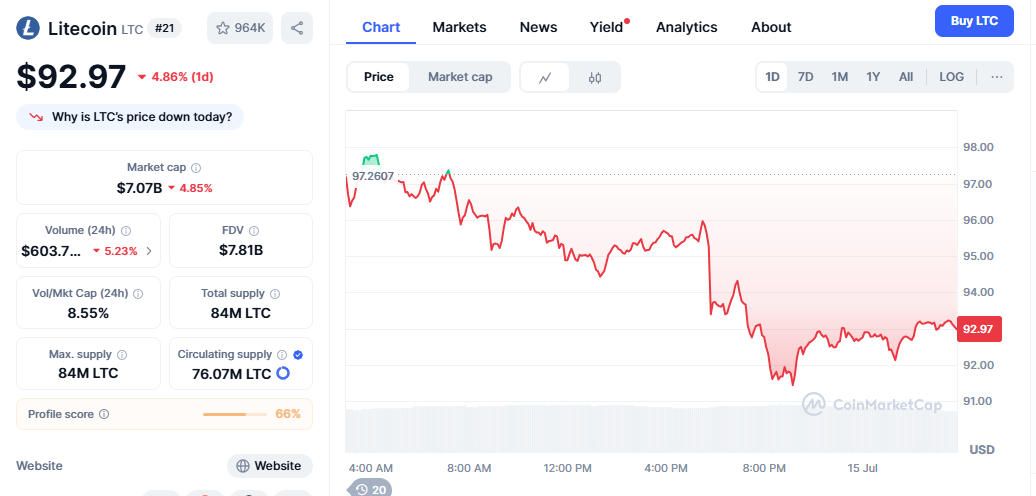This screenshot has width=1036, height=496.
Task: Open the Markets tab
Action: (x=459, y=27)
